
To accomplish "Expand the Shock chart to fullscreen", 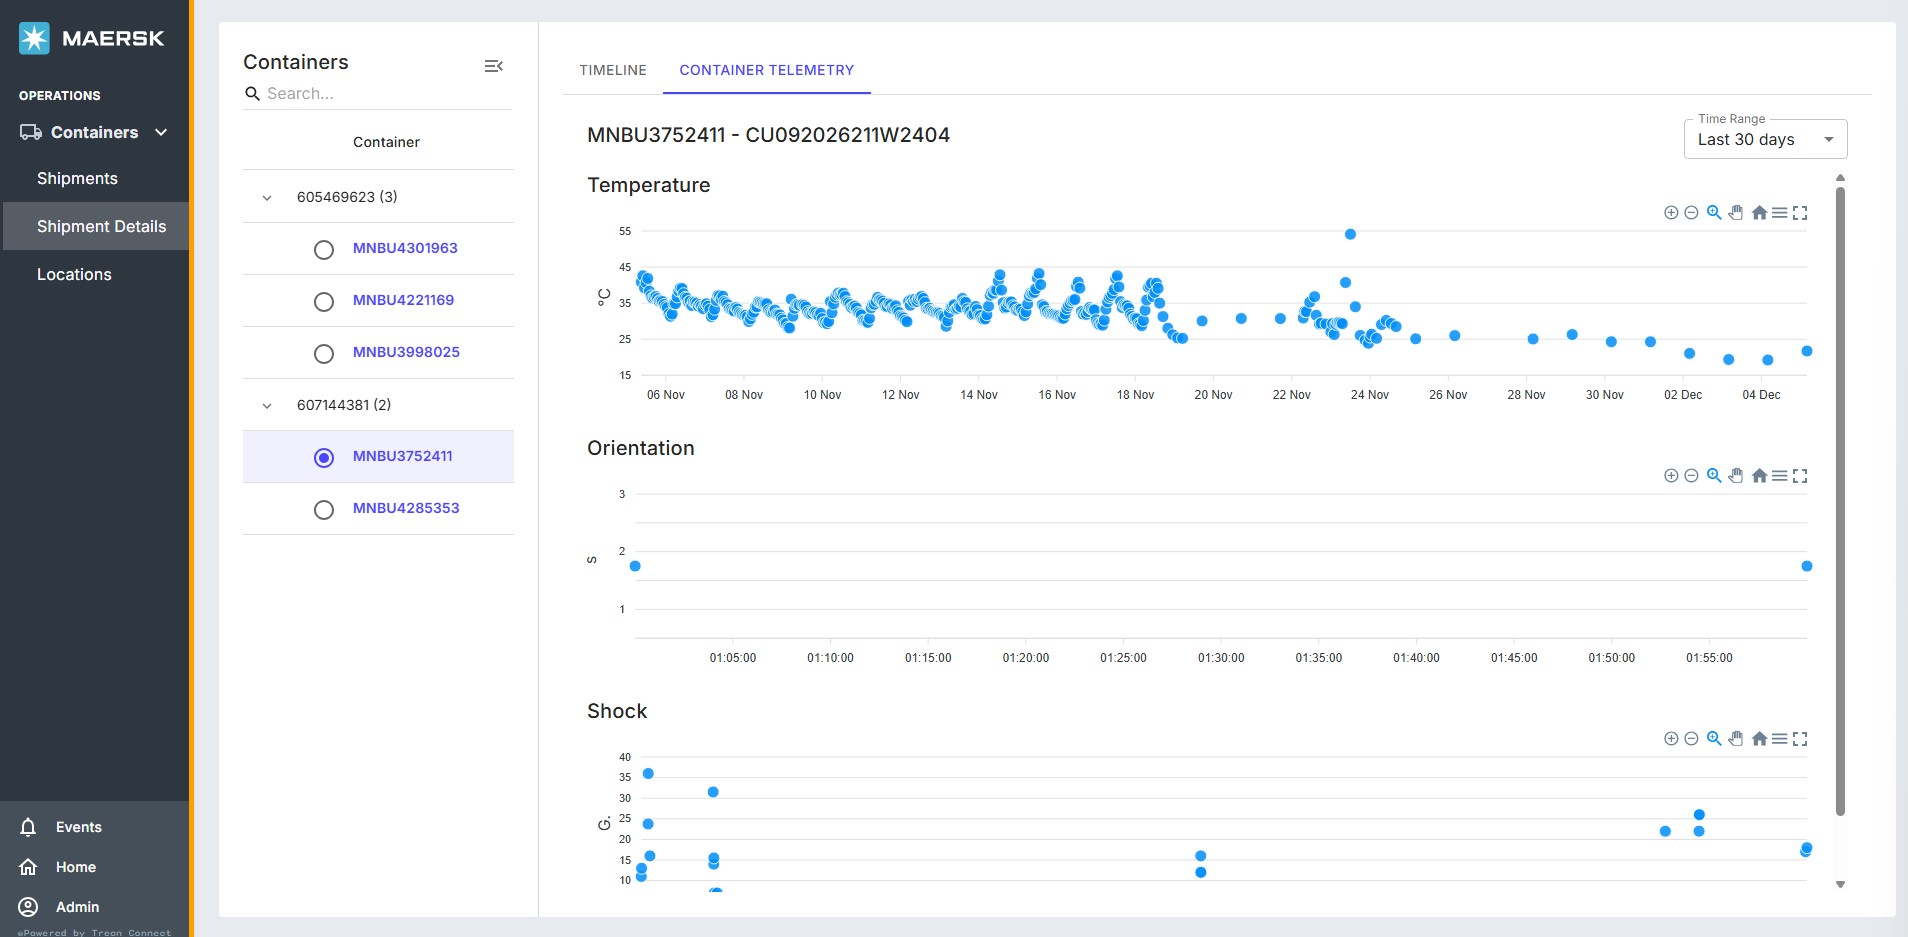I will point(1800,739).
